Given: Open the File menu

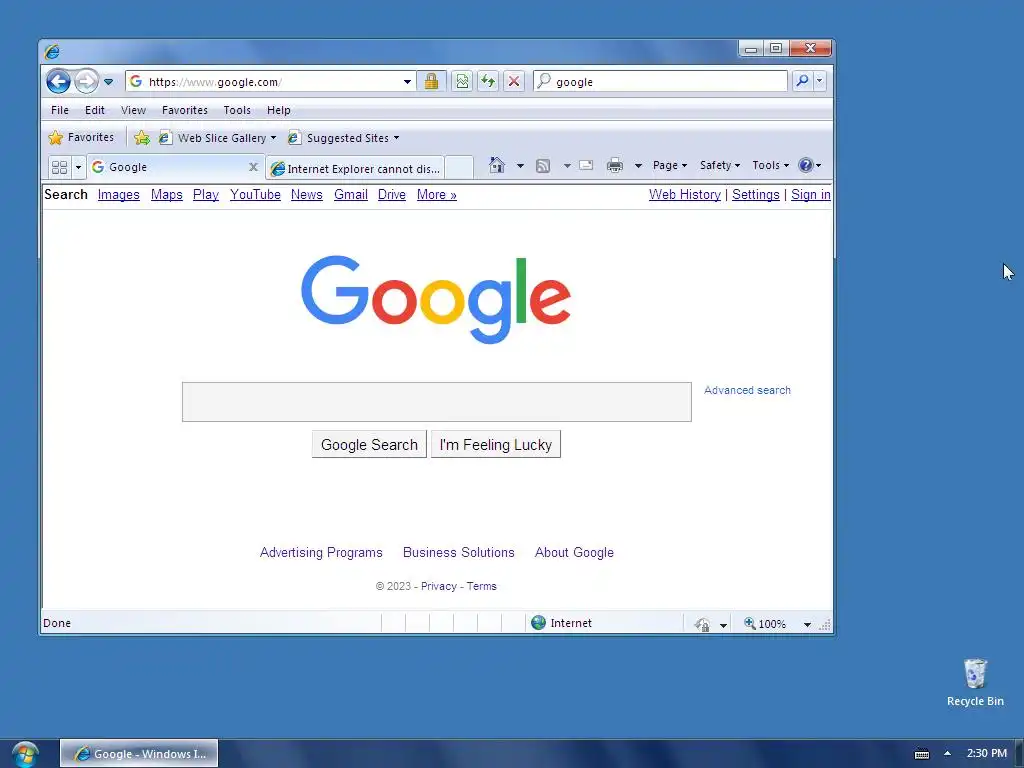Looking at the screenshot, I should pyautogui.click(x=59, y=110).
